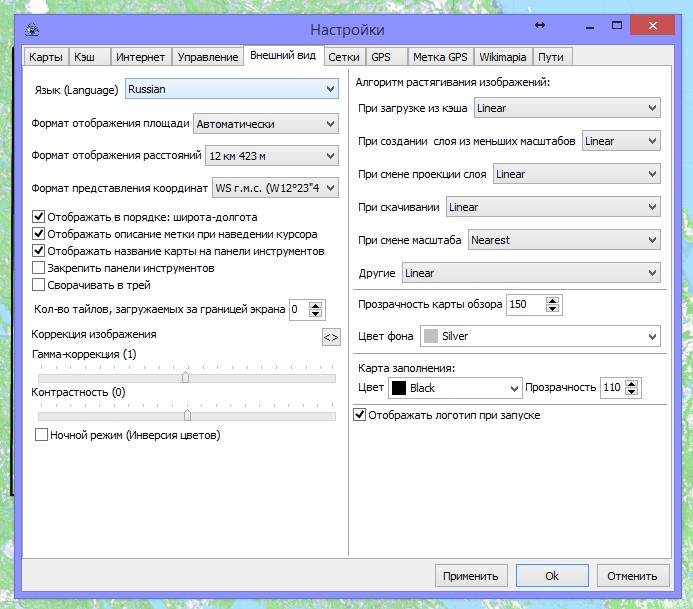Increase tile count using spinner up arrow

click(x=314, y=305)
